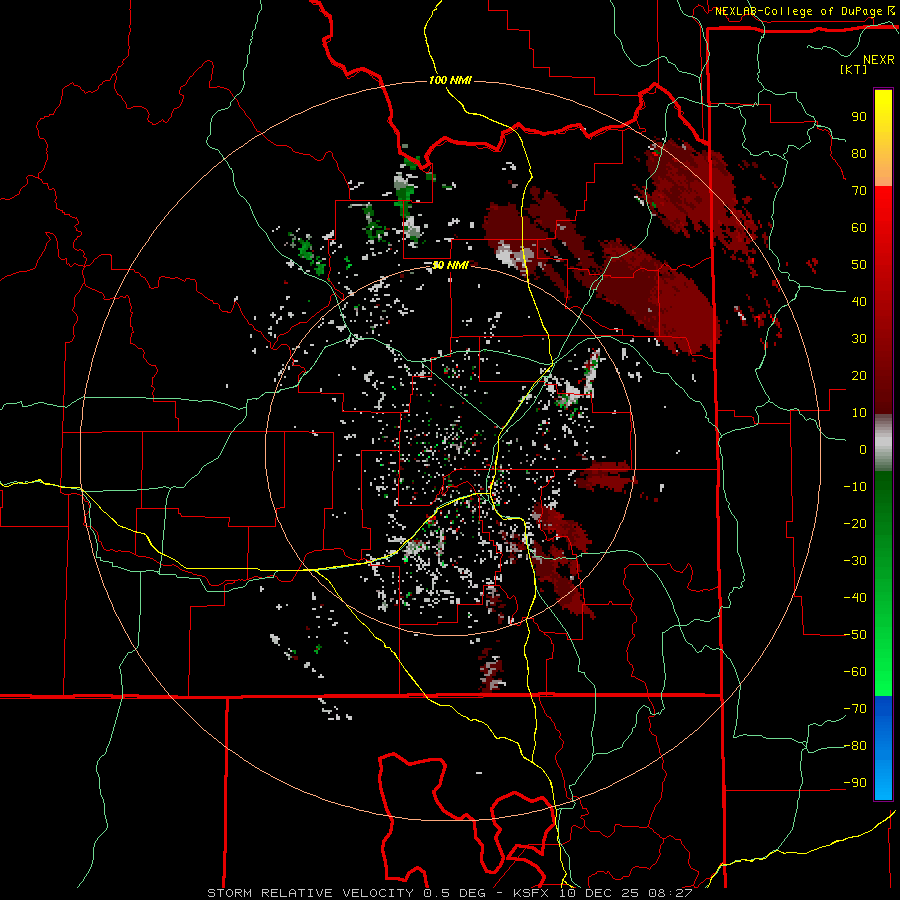The height and width of the screenshot is (900, 900).
Task: Click the 40 value on velocity scale
Action: tap(859, 301)
